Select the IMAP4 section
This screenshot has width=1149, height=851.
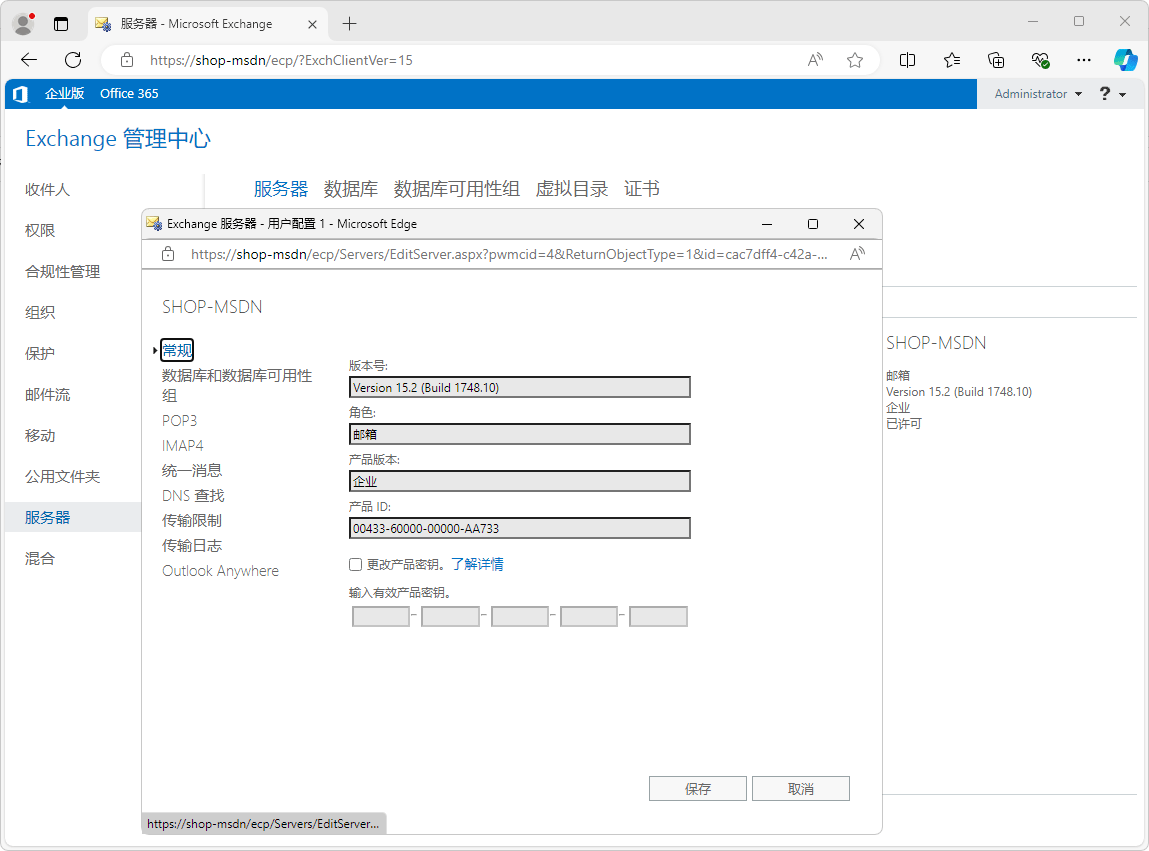click(182, 446)
